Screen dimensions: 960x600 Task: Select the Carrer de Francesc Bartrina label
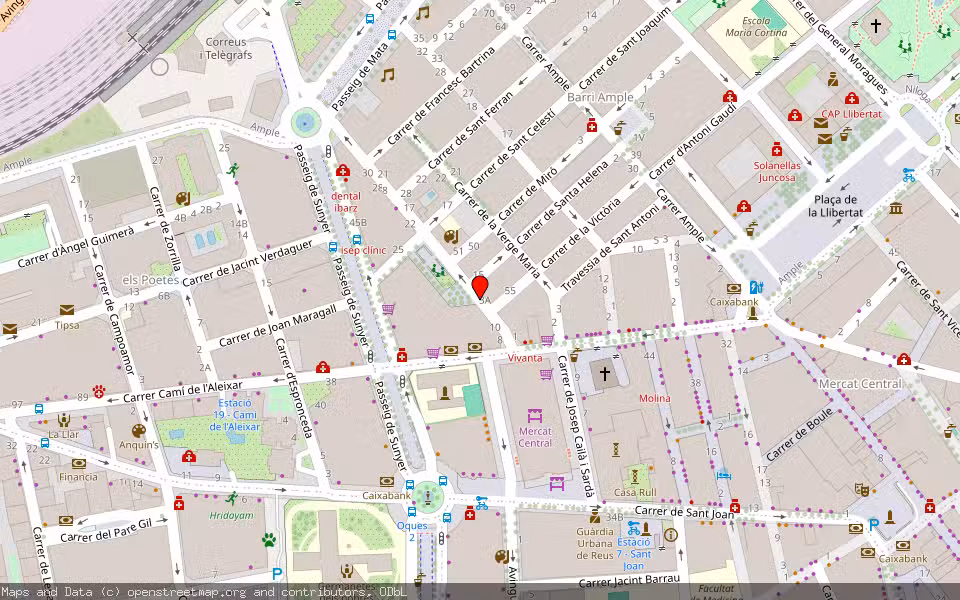coord(441,96)
